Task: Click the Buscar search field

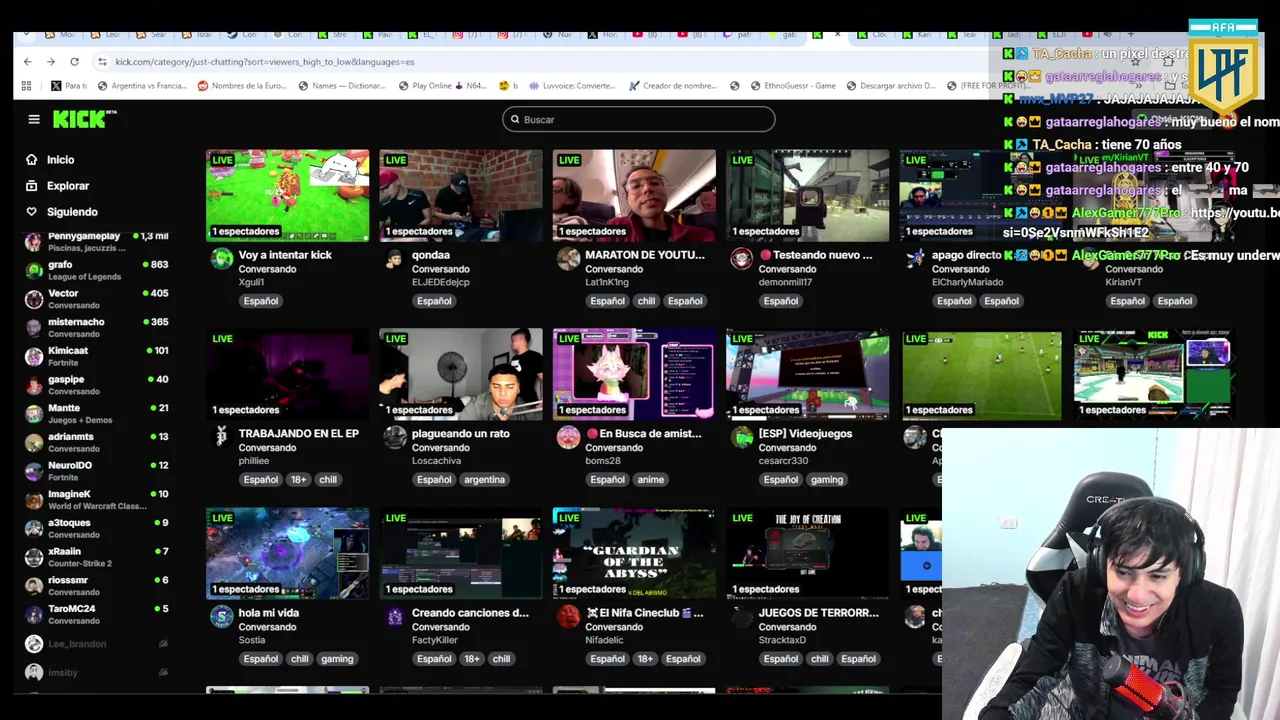Action: (x=638, y=119)
